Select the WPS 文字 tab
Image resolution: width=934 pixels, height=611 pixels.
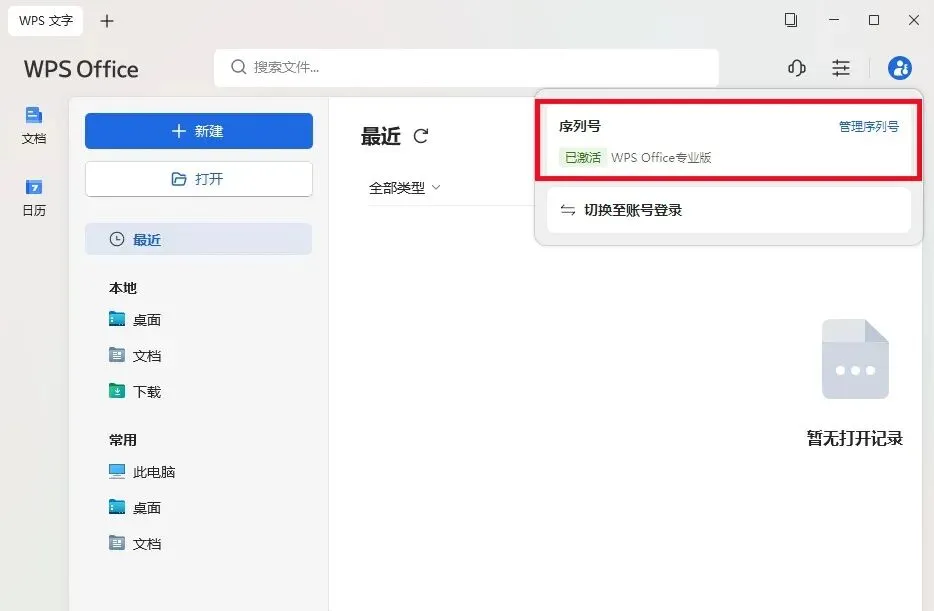pos(46,21)
